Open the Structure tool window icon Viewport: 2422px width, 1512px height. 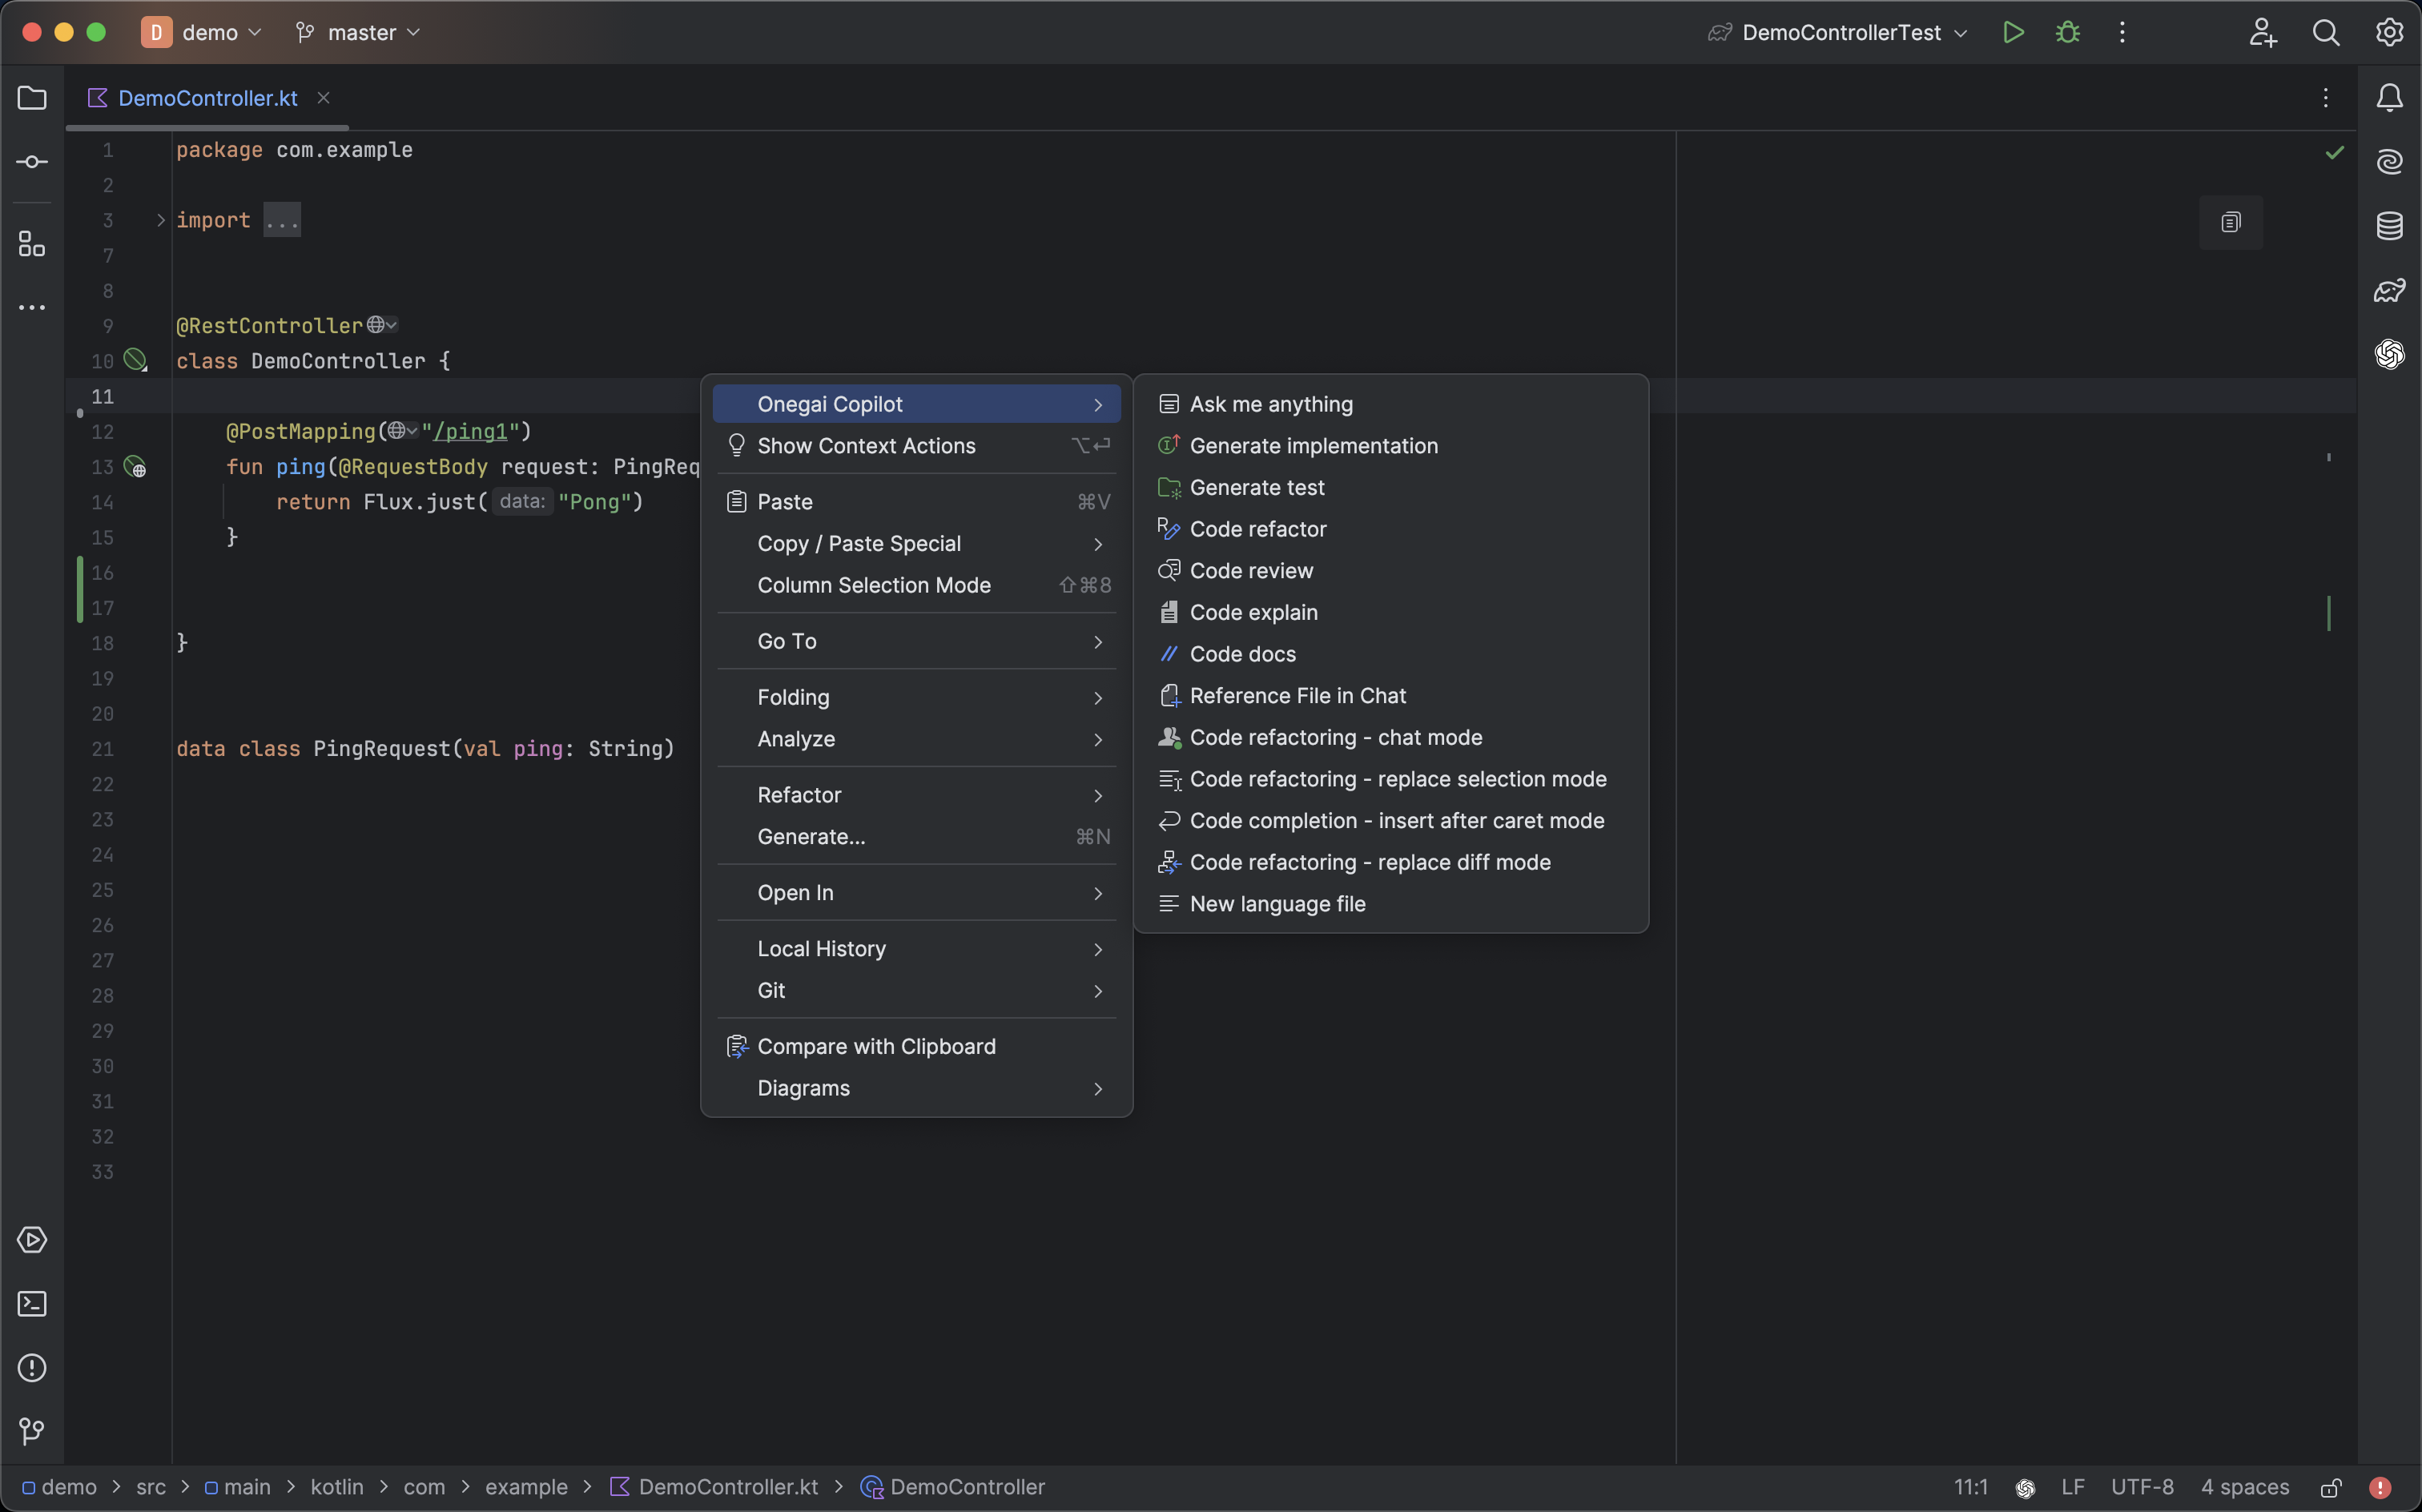[32, 244]
